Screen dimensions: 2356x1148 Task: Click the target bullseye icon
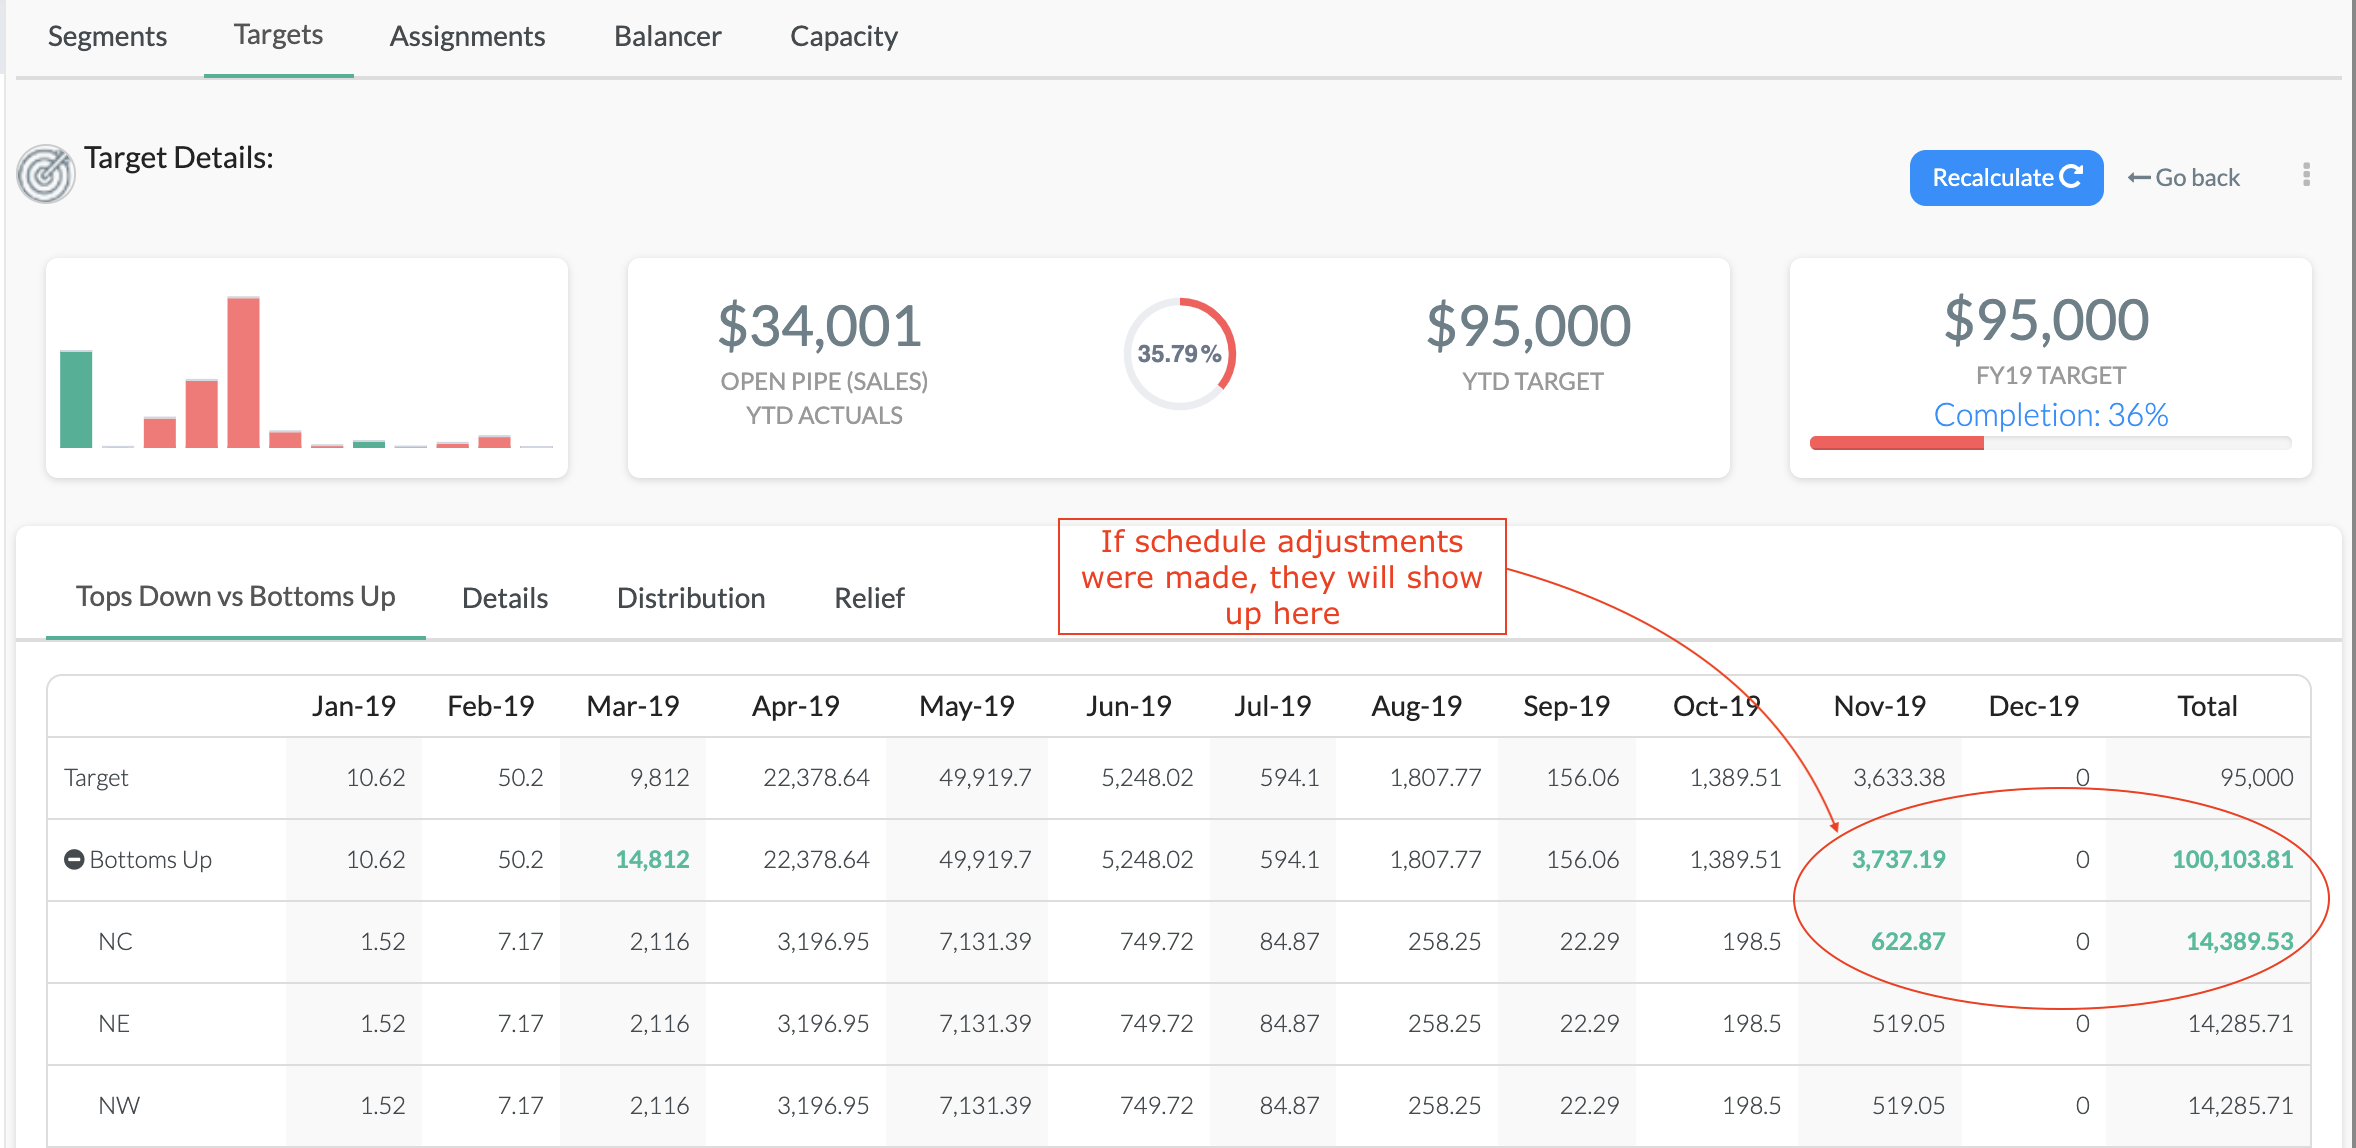pos(46,174)
